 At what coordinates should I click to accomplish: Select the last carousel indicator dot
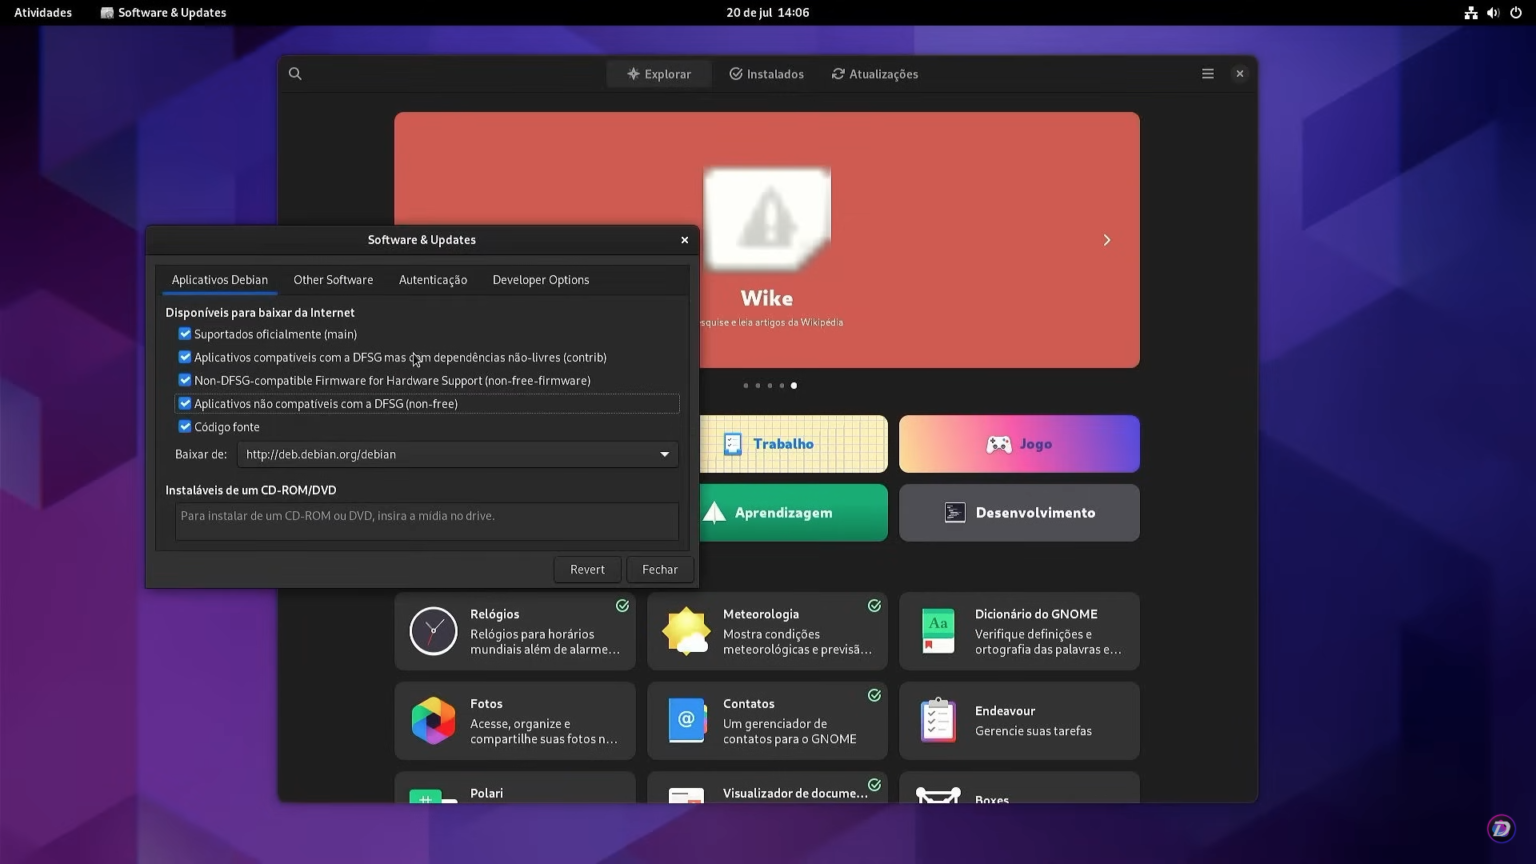point(793,385)
